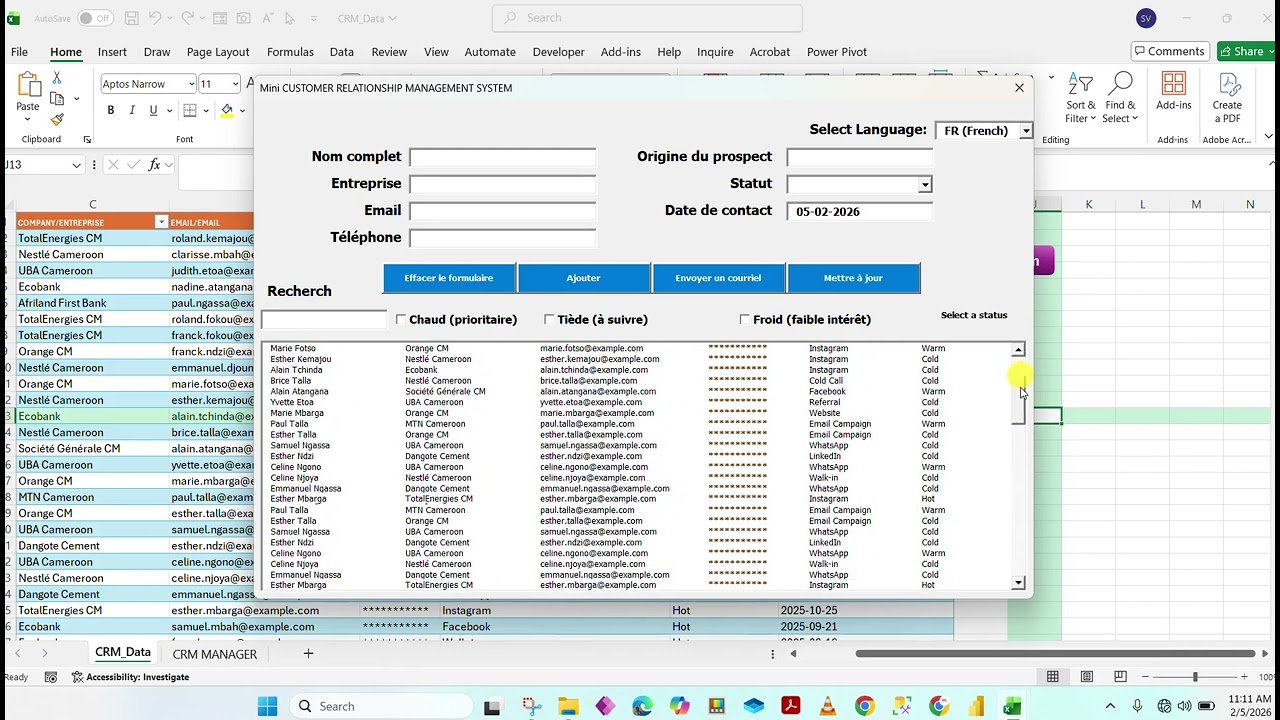Toggle the AutoSave switch
This screenshot has width=1280, height=720.
click(x=95, y=18)
